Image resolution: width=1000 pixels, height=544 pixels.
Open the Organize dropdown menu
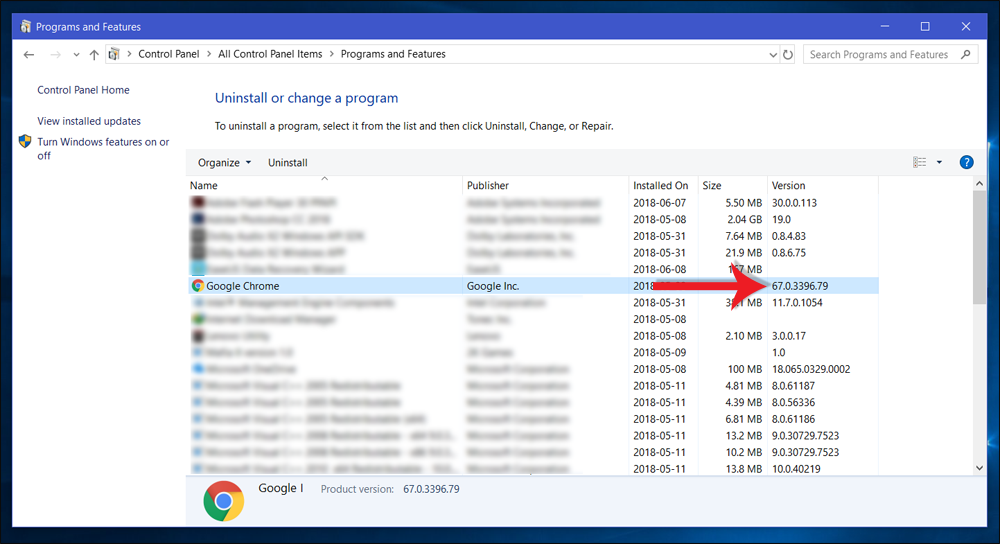[x=224, y=163]
